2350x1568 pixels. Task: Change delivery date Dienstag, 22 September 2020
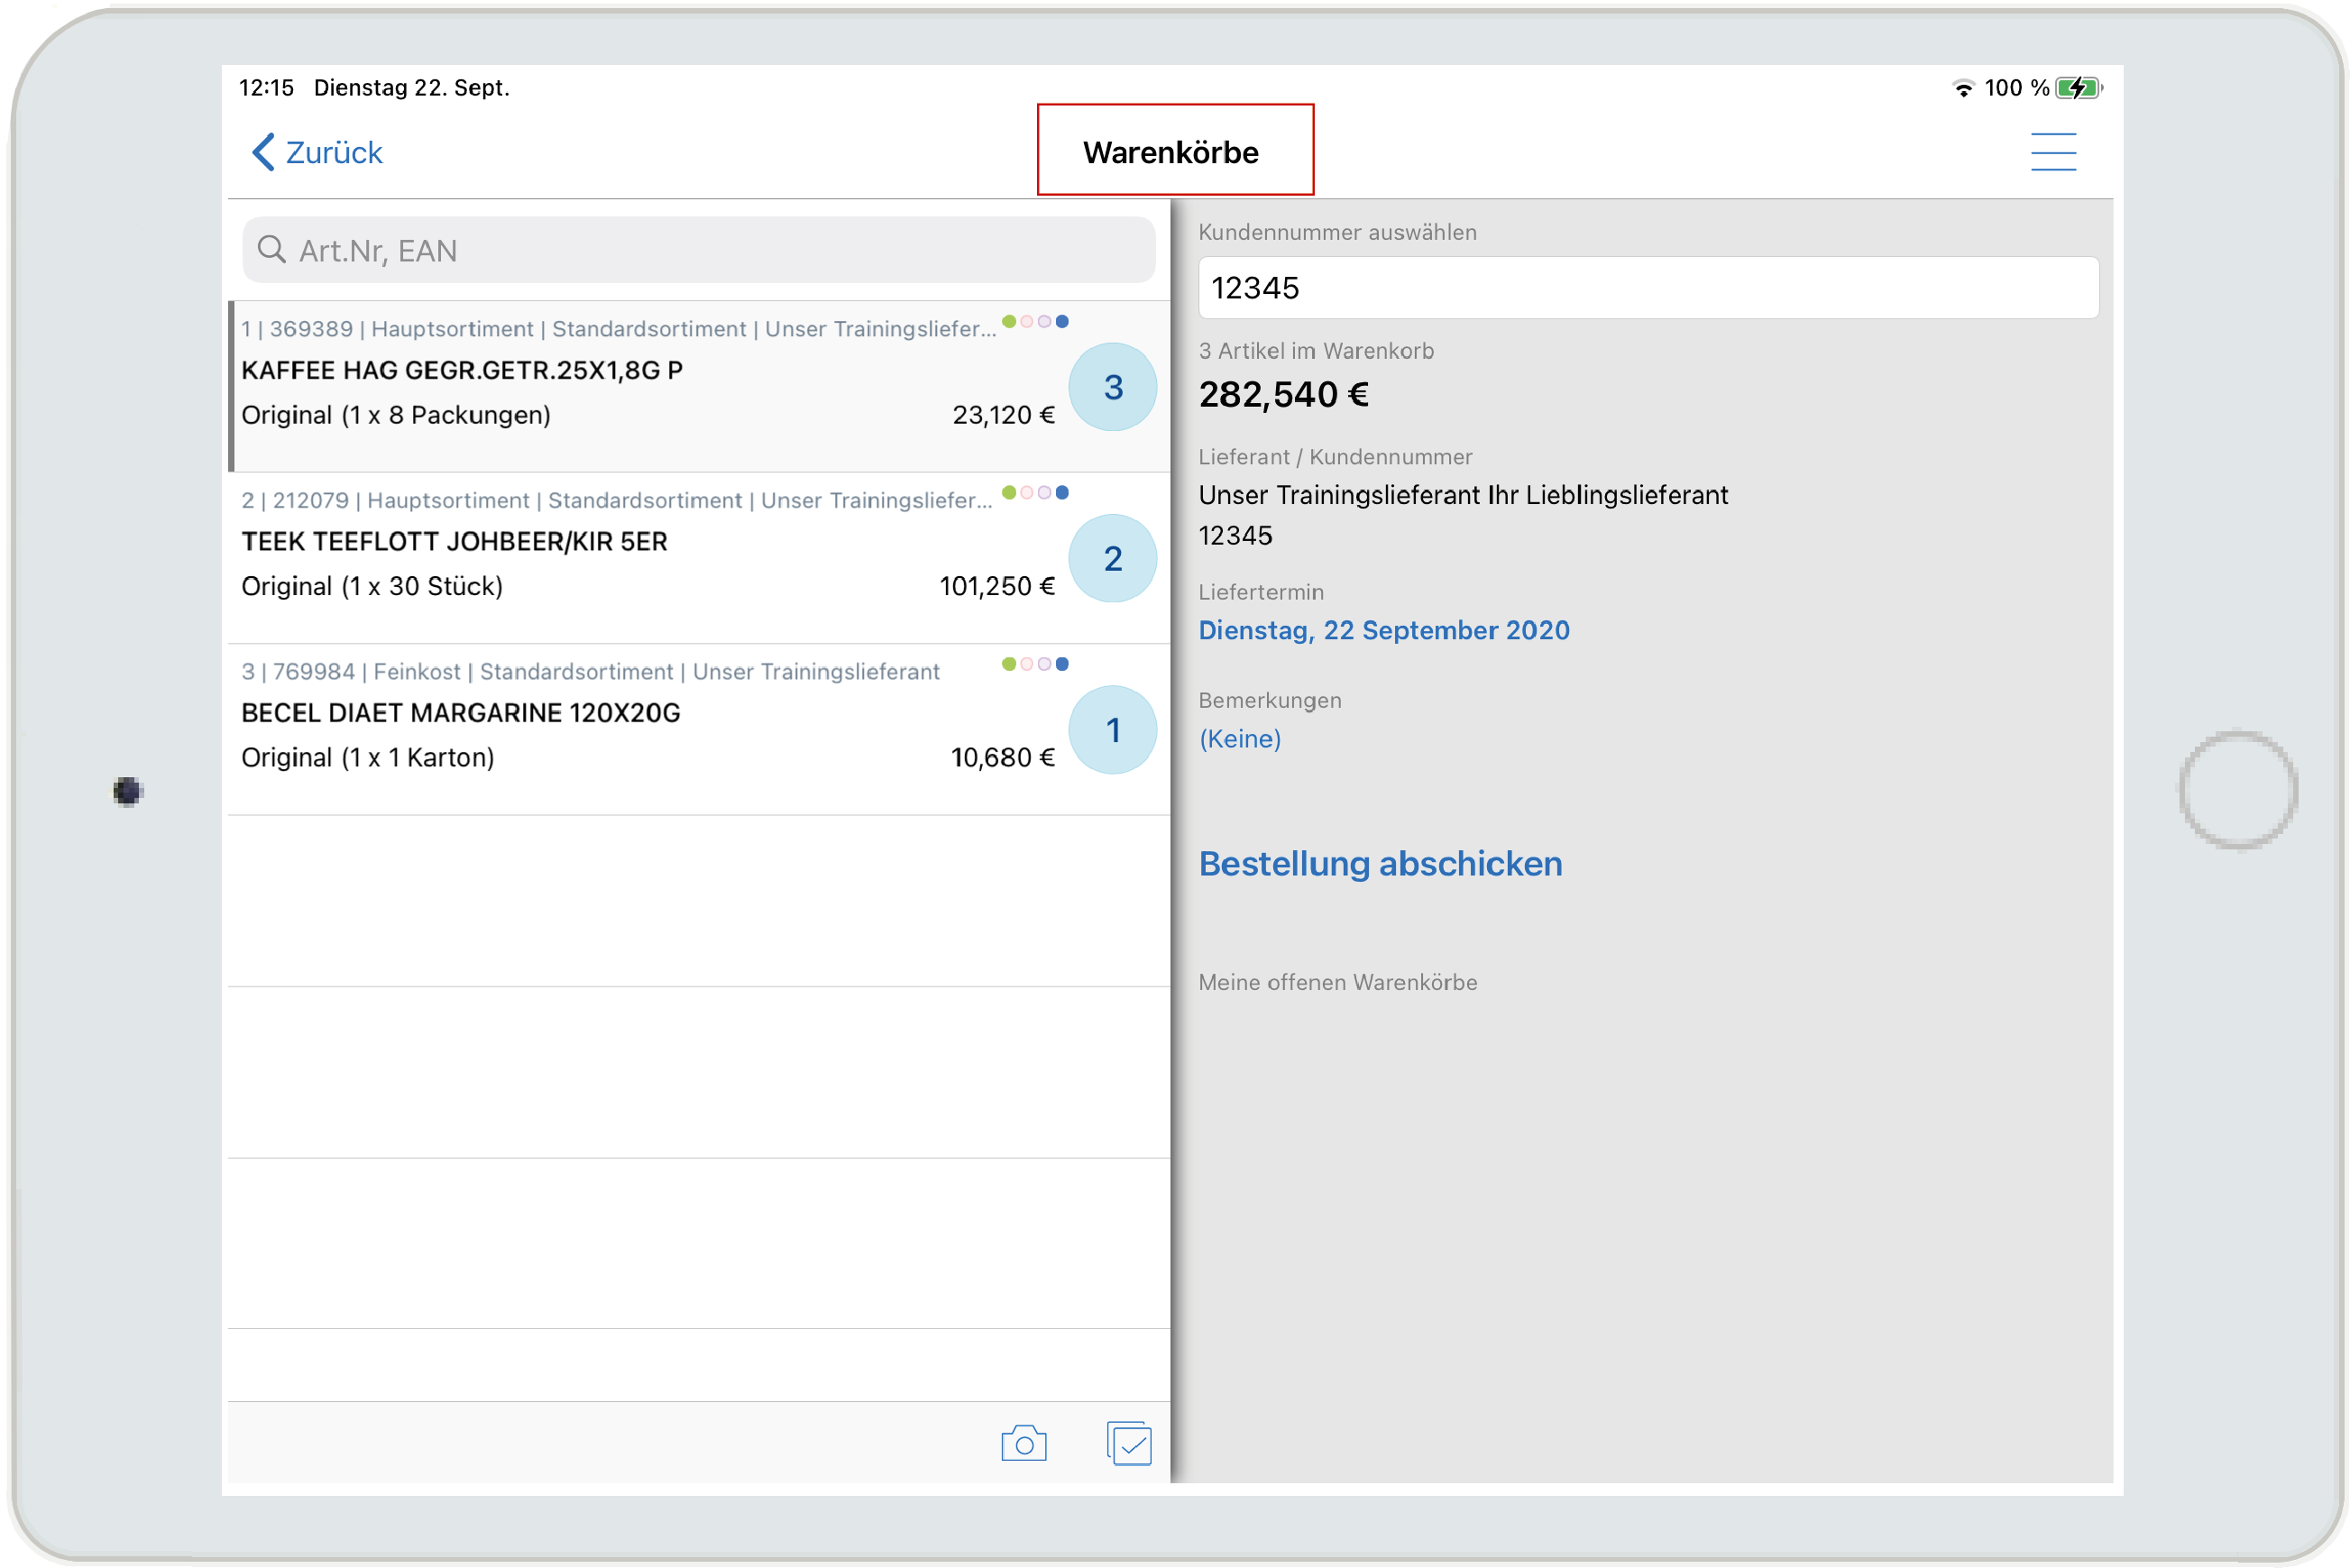pyautogui.click(x=1383, y=630)
